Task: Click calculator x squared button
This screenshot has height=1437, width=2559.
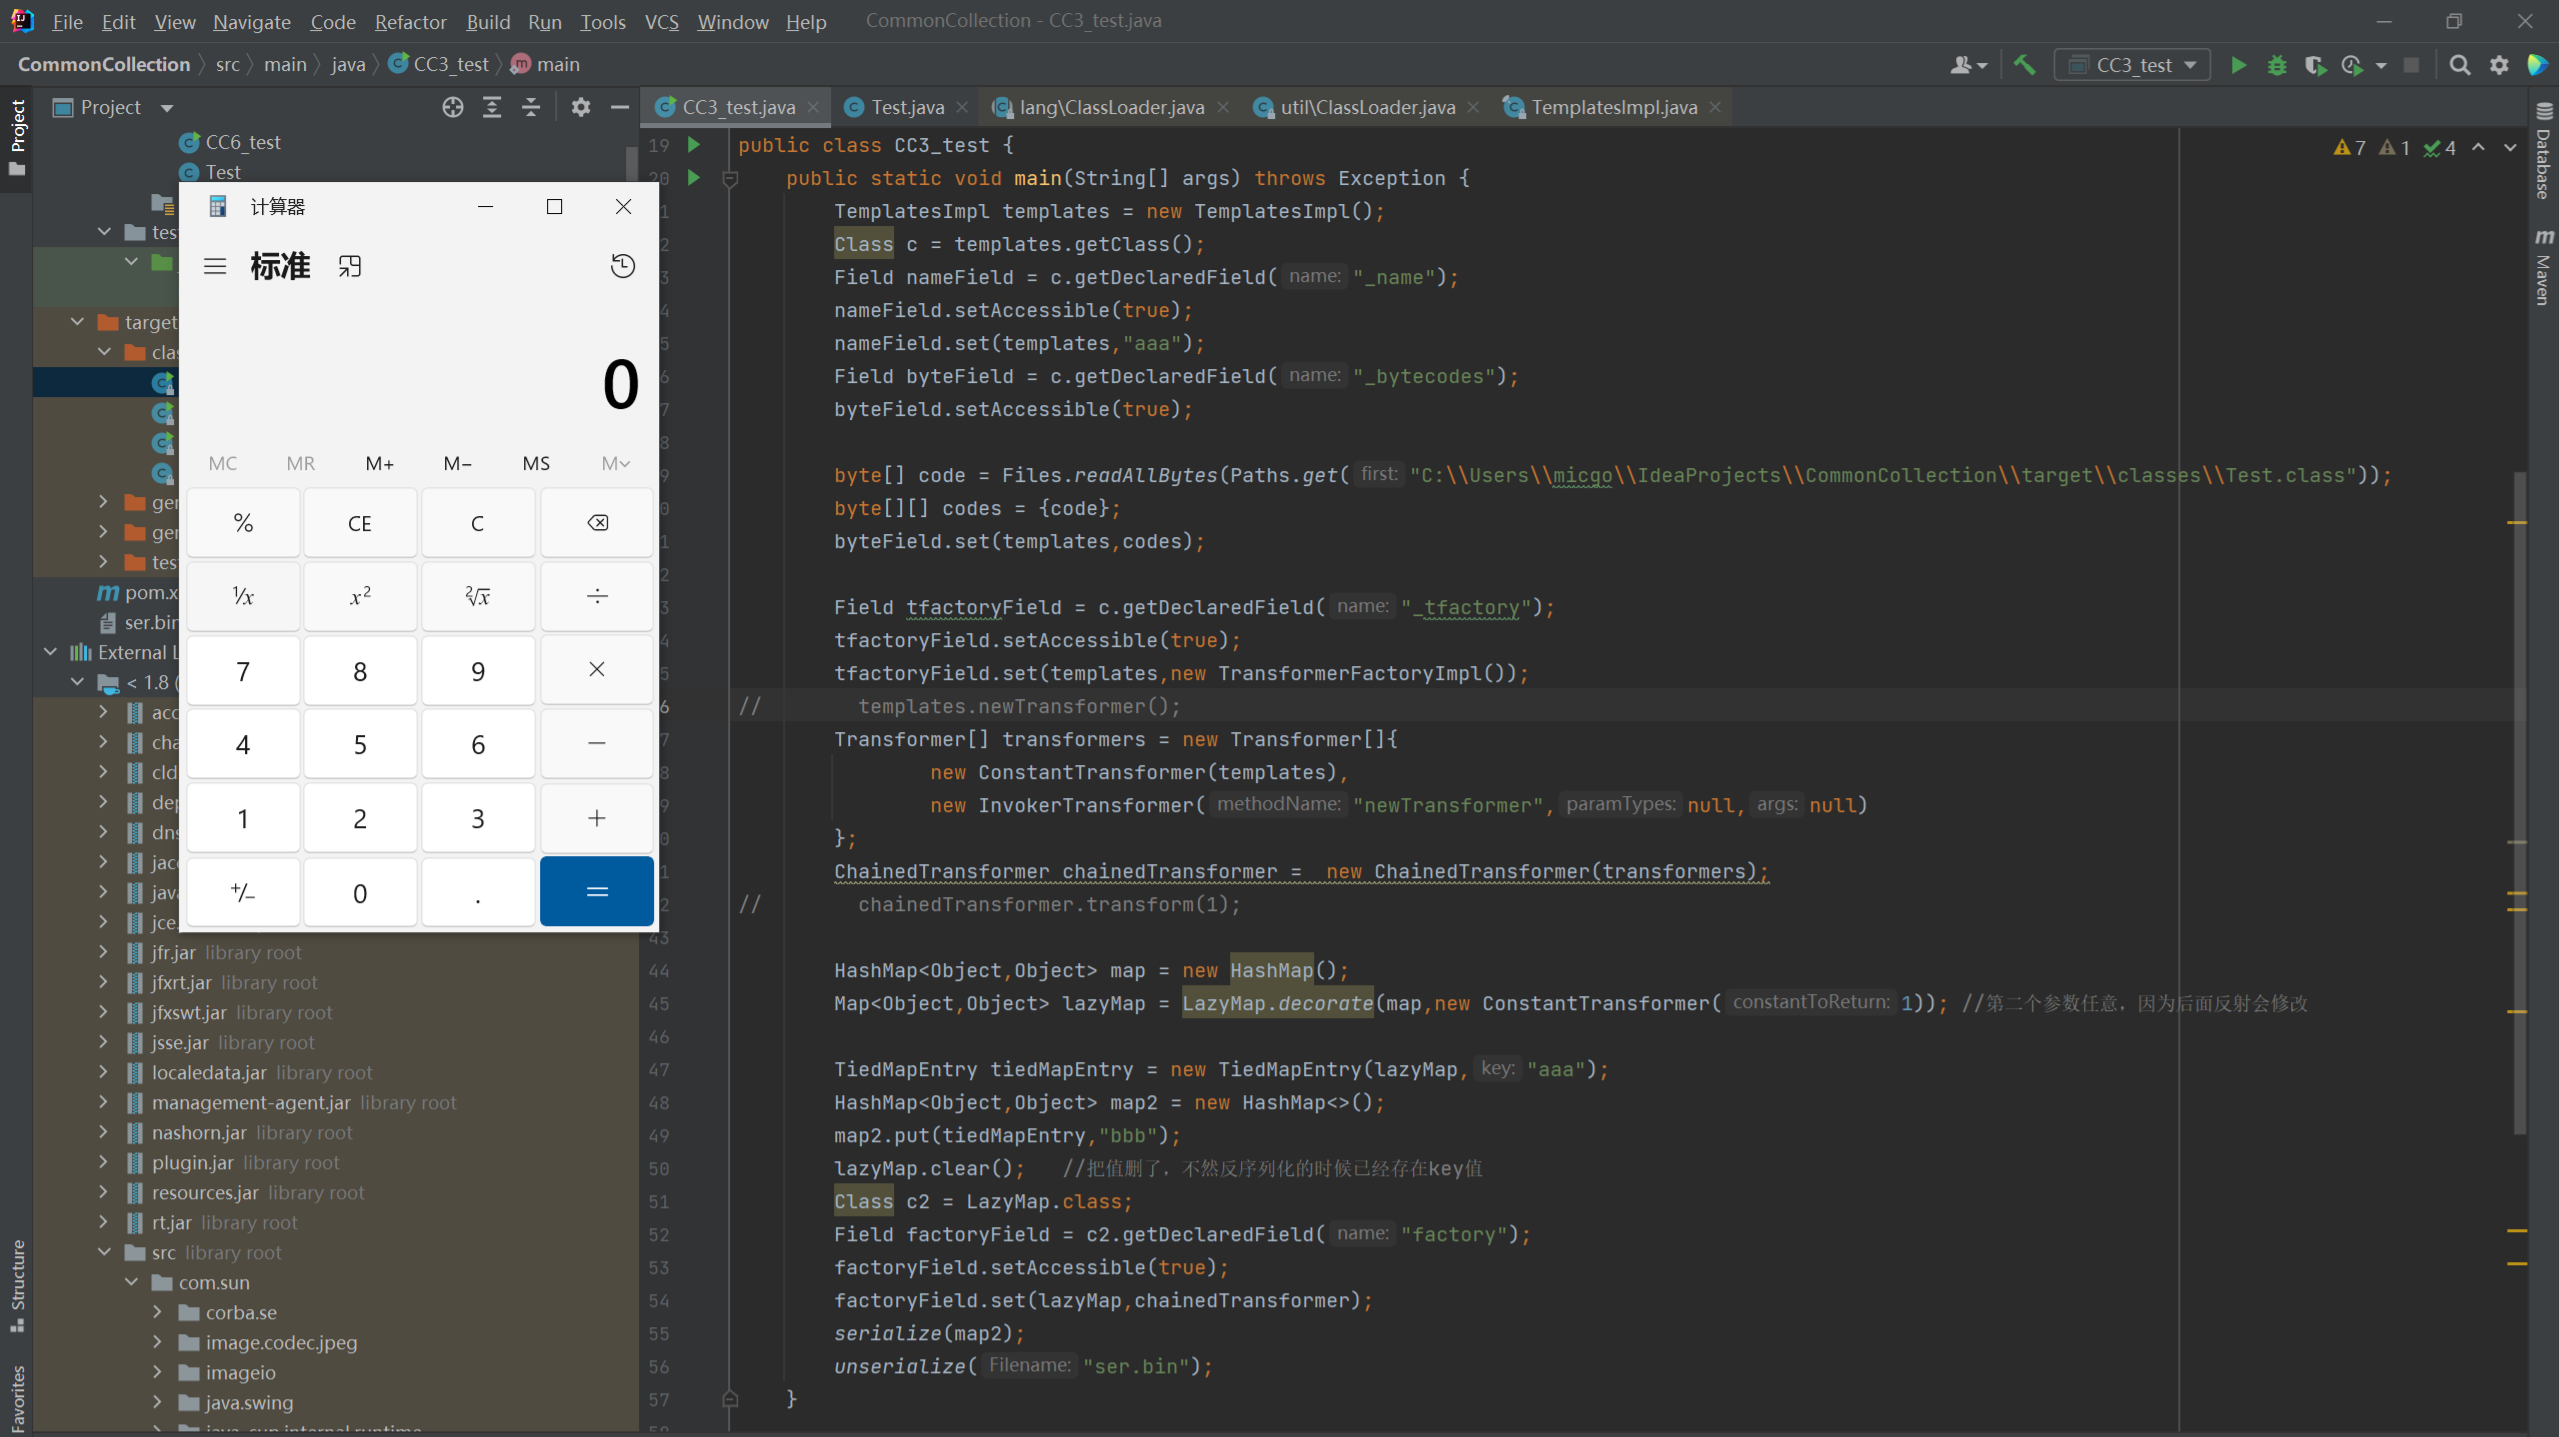Action: pyautogui.click(x=360, y=597)
